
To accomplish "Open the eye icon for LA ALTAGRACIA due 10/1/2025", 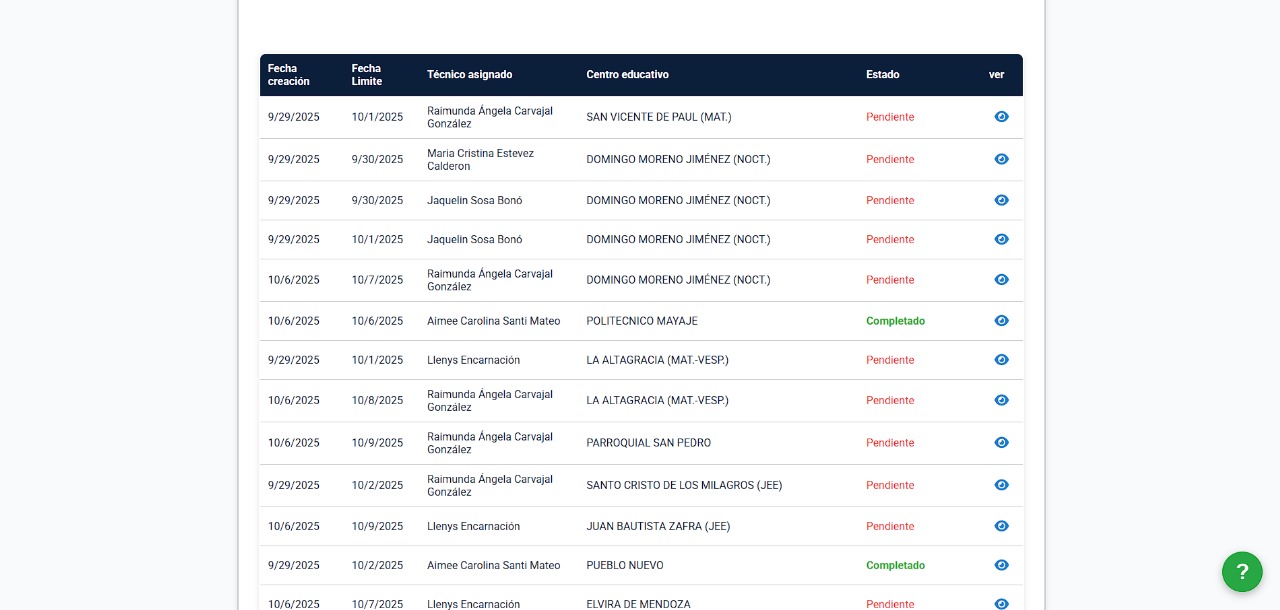I will click(x=1001, y=360).
